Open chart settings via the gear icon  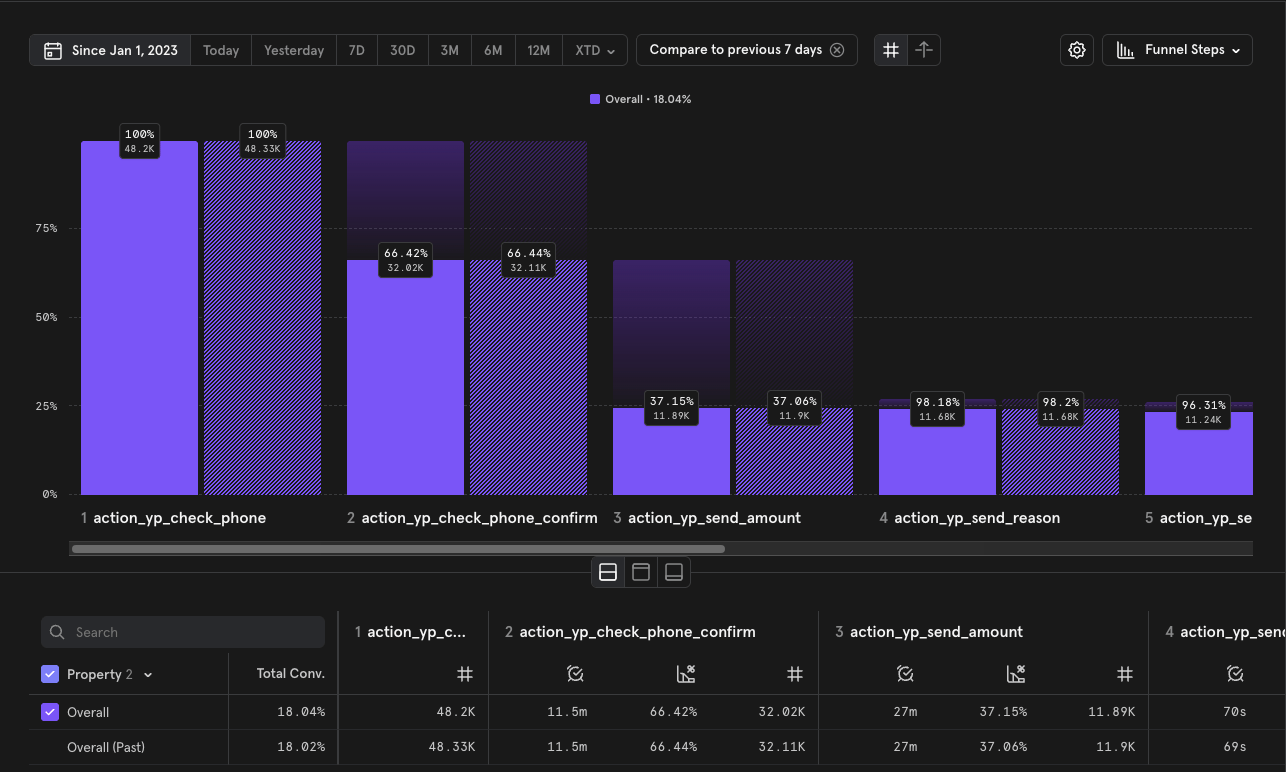[1076, 50]
